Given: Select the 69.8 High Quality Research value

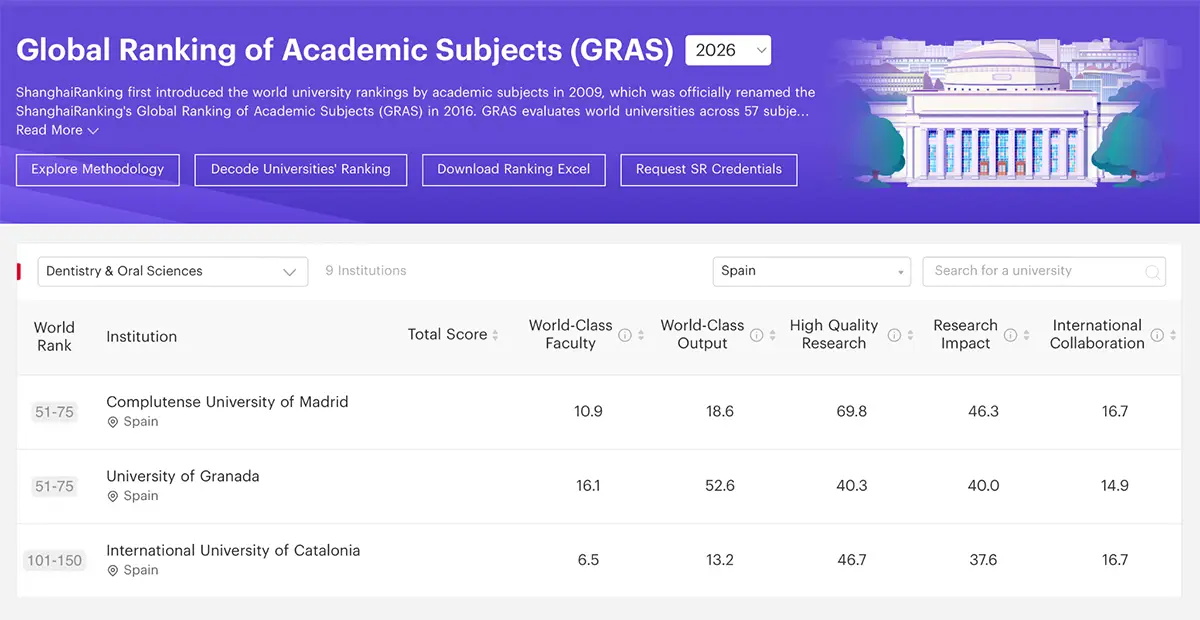Looking at the screenshot, I should 851,412.
